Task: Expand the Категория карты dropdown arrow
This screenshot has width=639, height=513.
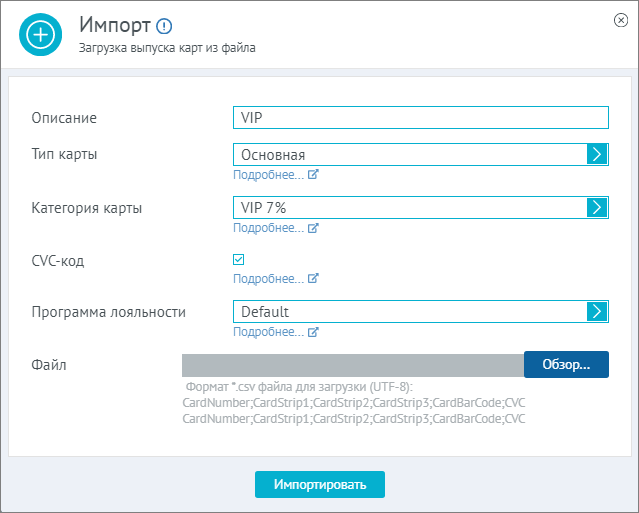Action: click(x=597, y=207)
